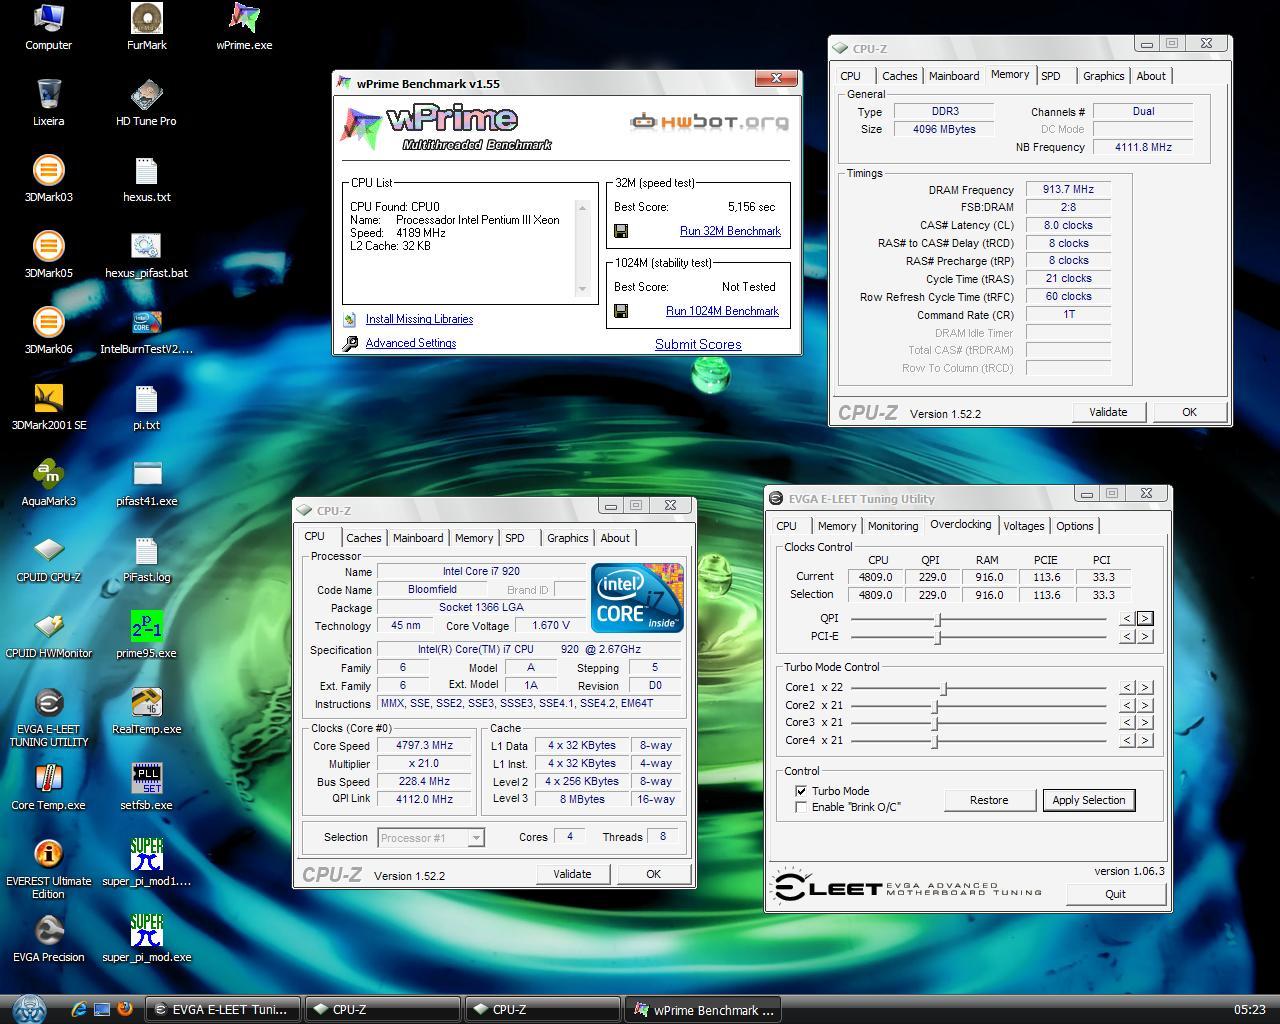Screen dimensions: 1280x1024
Task: Click the taskbar clock showing 05:23
Action: pyautogui.click(x=1250, y=1010)
